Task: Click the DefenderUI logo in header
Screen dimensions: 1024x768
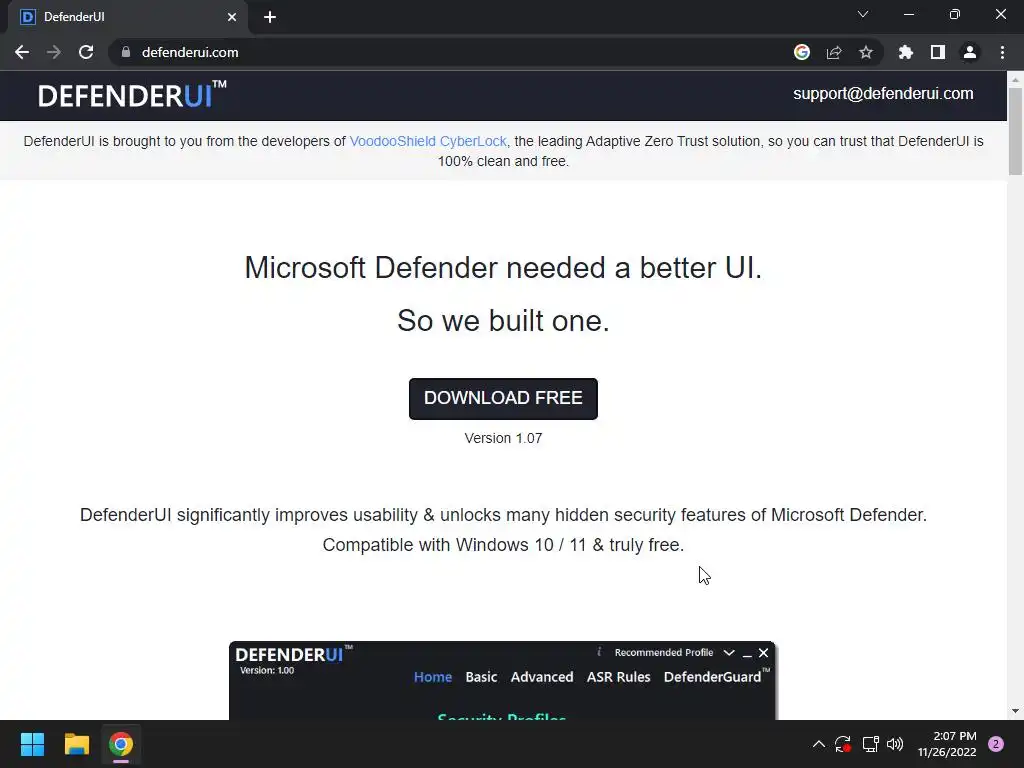Action: [x=132, y=95]
